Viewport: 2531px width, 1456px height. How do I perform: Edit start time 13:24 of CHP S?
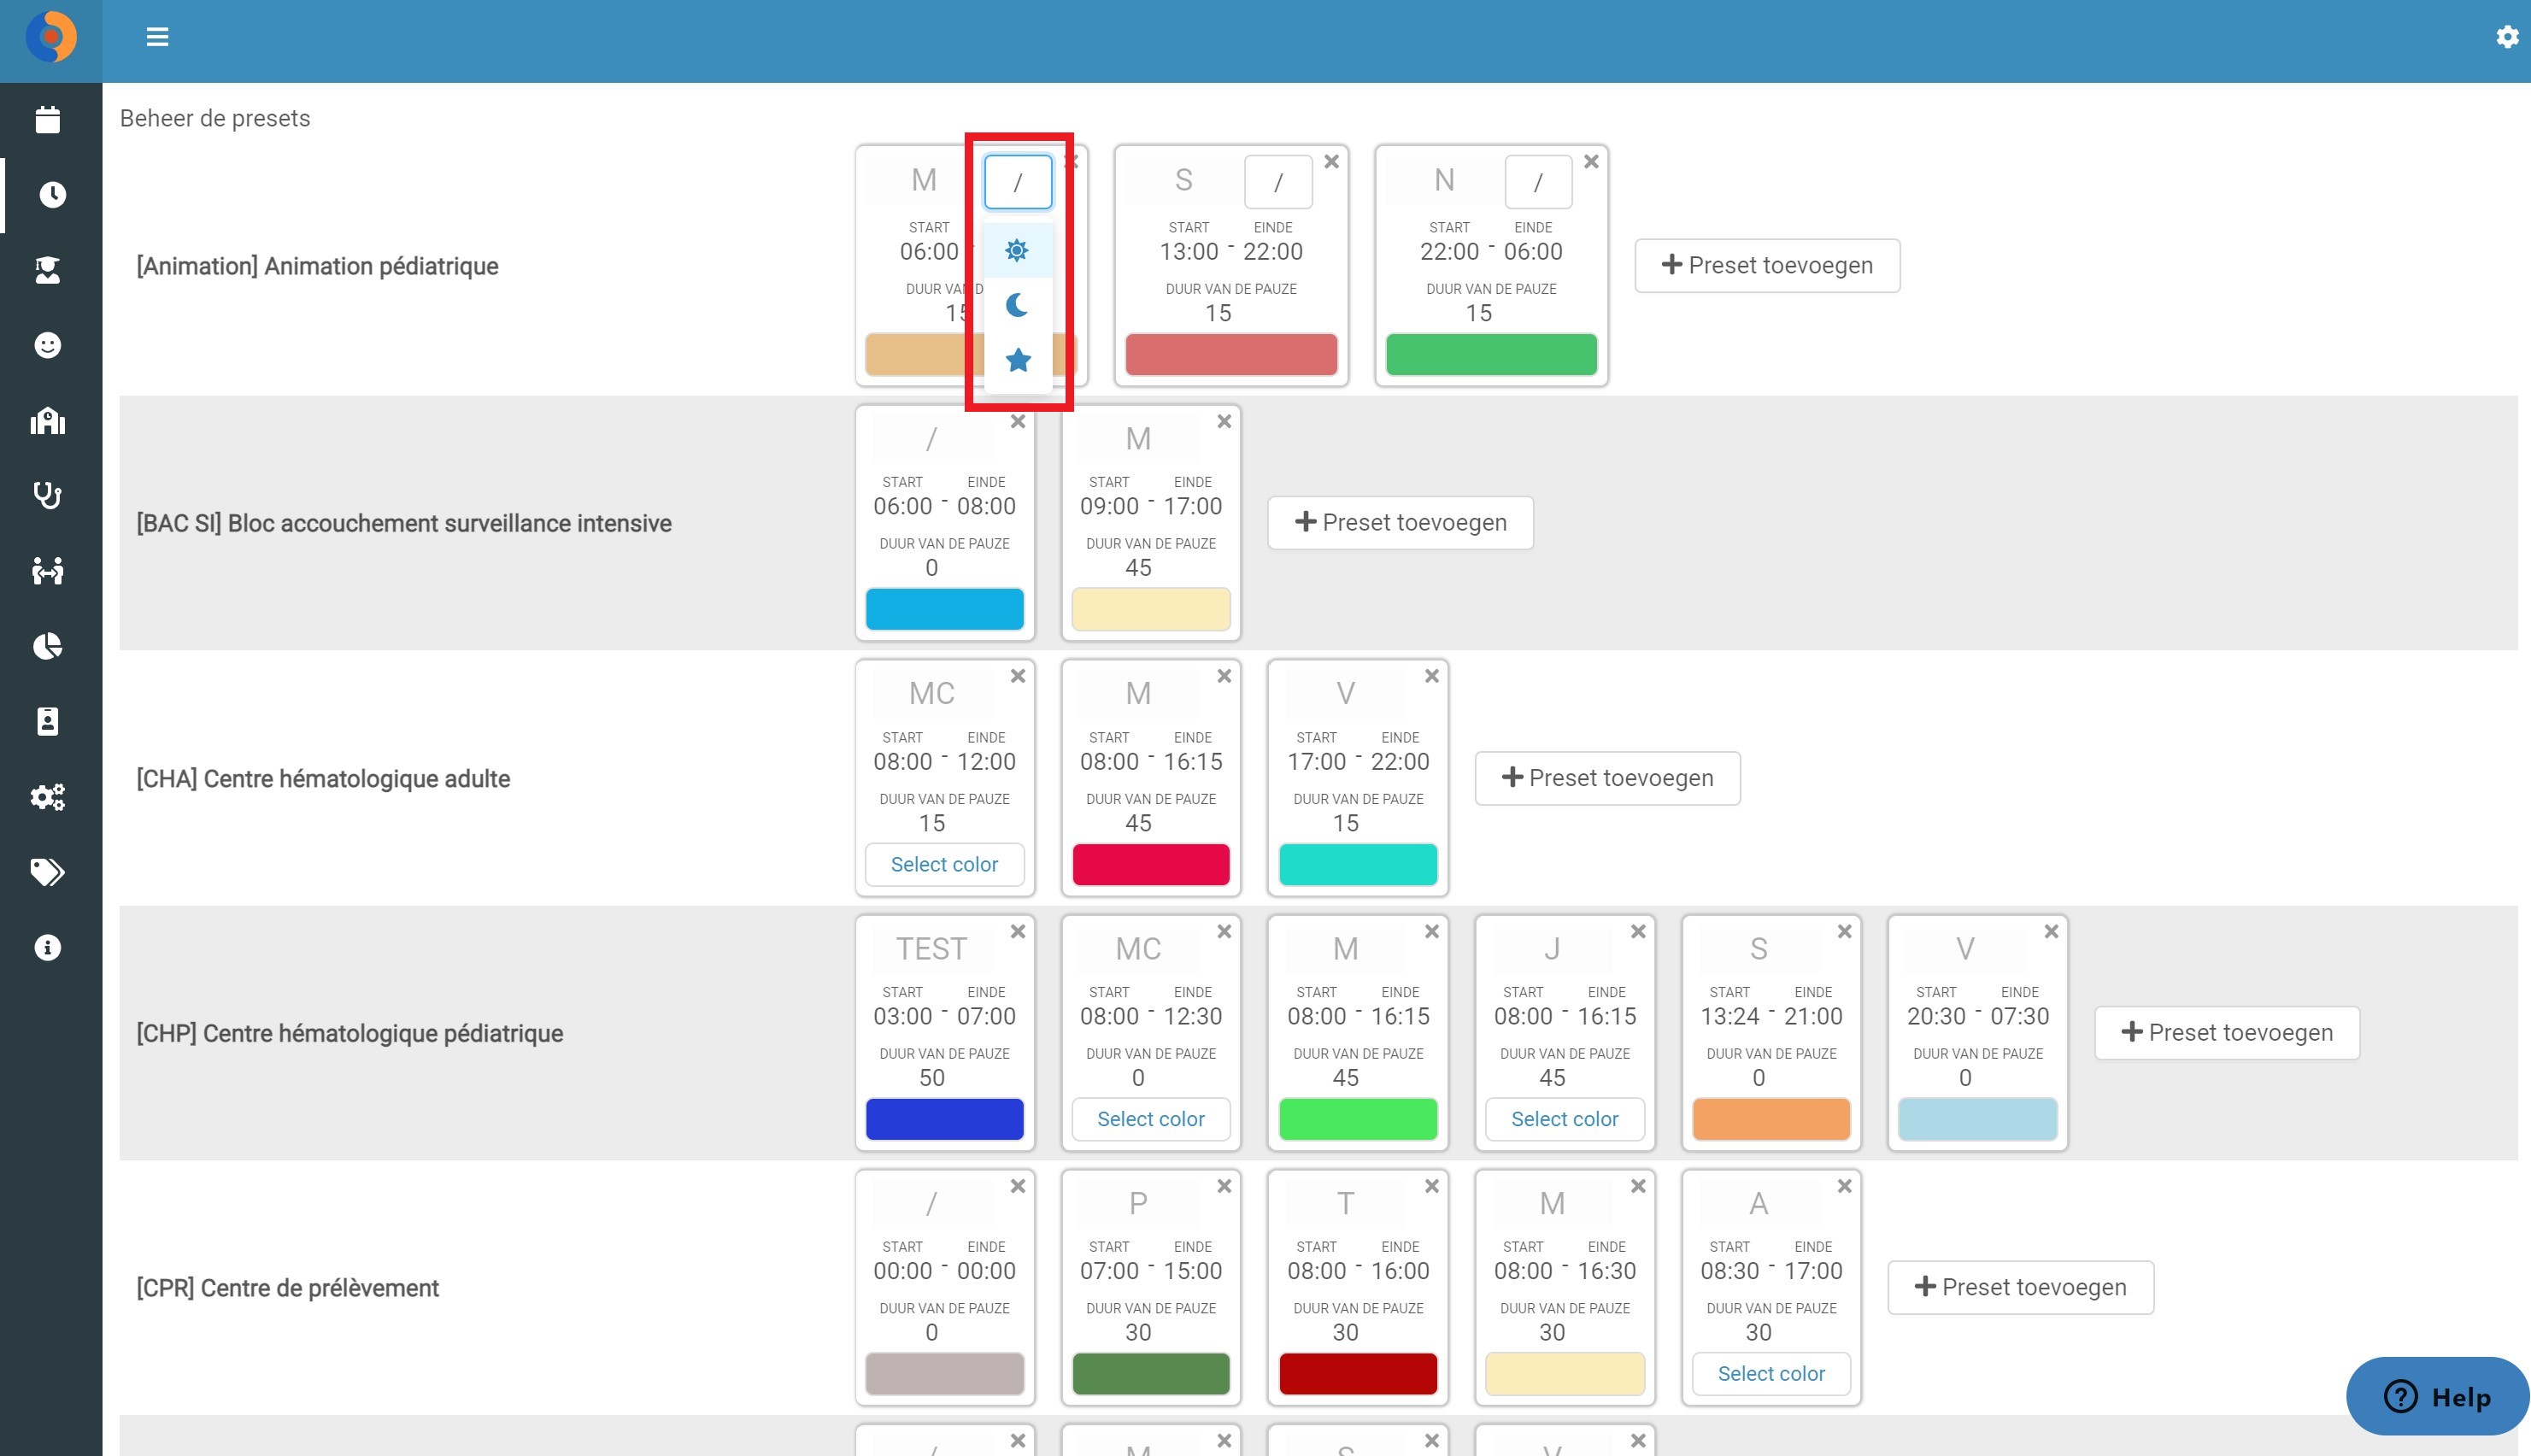point(1730,1016)
